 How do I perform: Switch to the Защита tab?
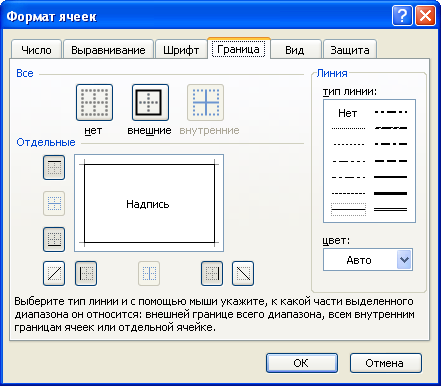(350, 50)
